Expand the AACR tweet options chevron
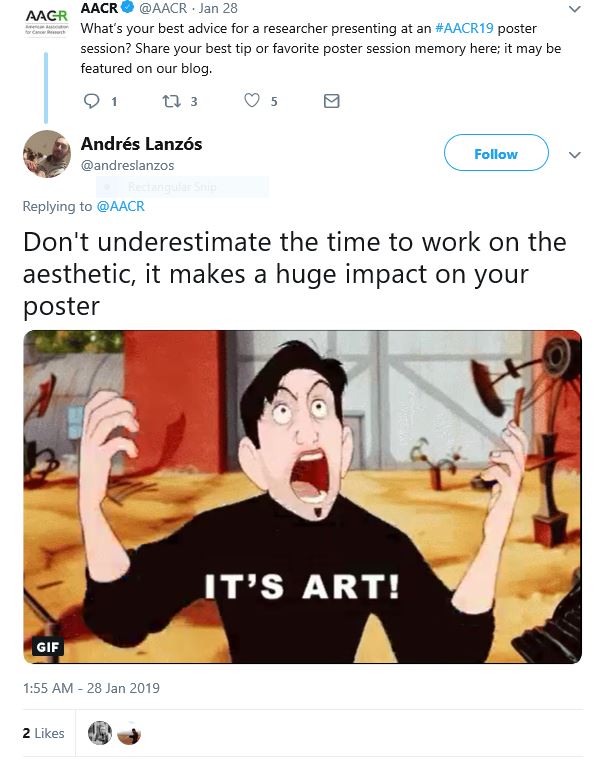The width and height of the screenshot is (594, 768). pyautogui.click(x=575, y=9)
